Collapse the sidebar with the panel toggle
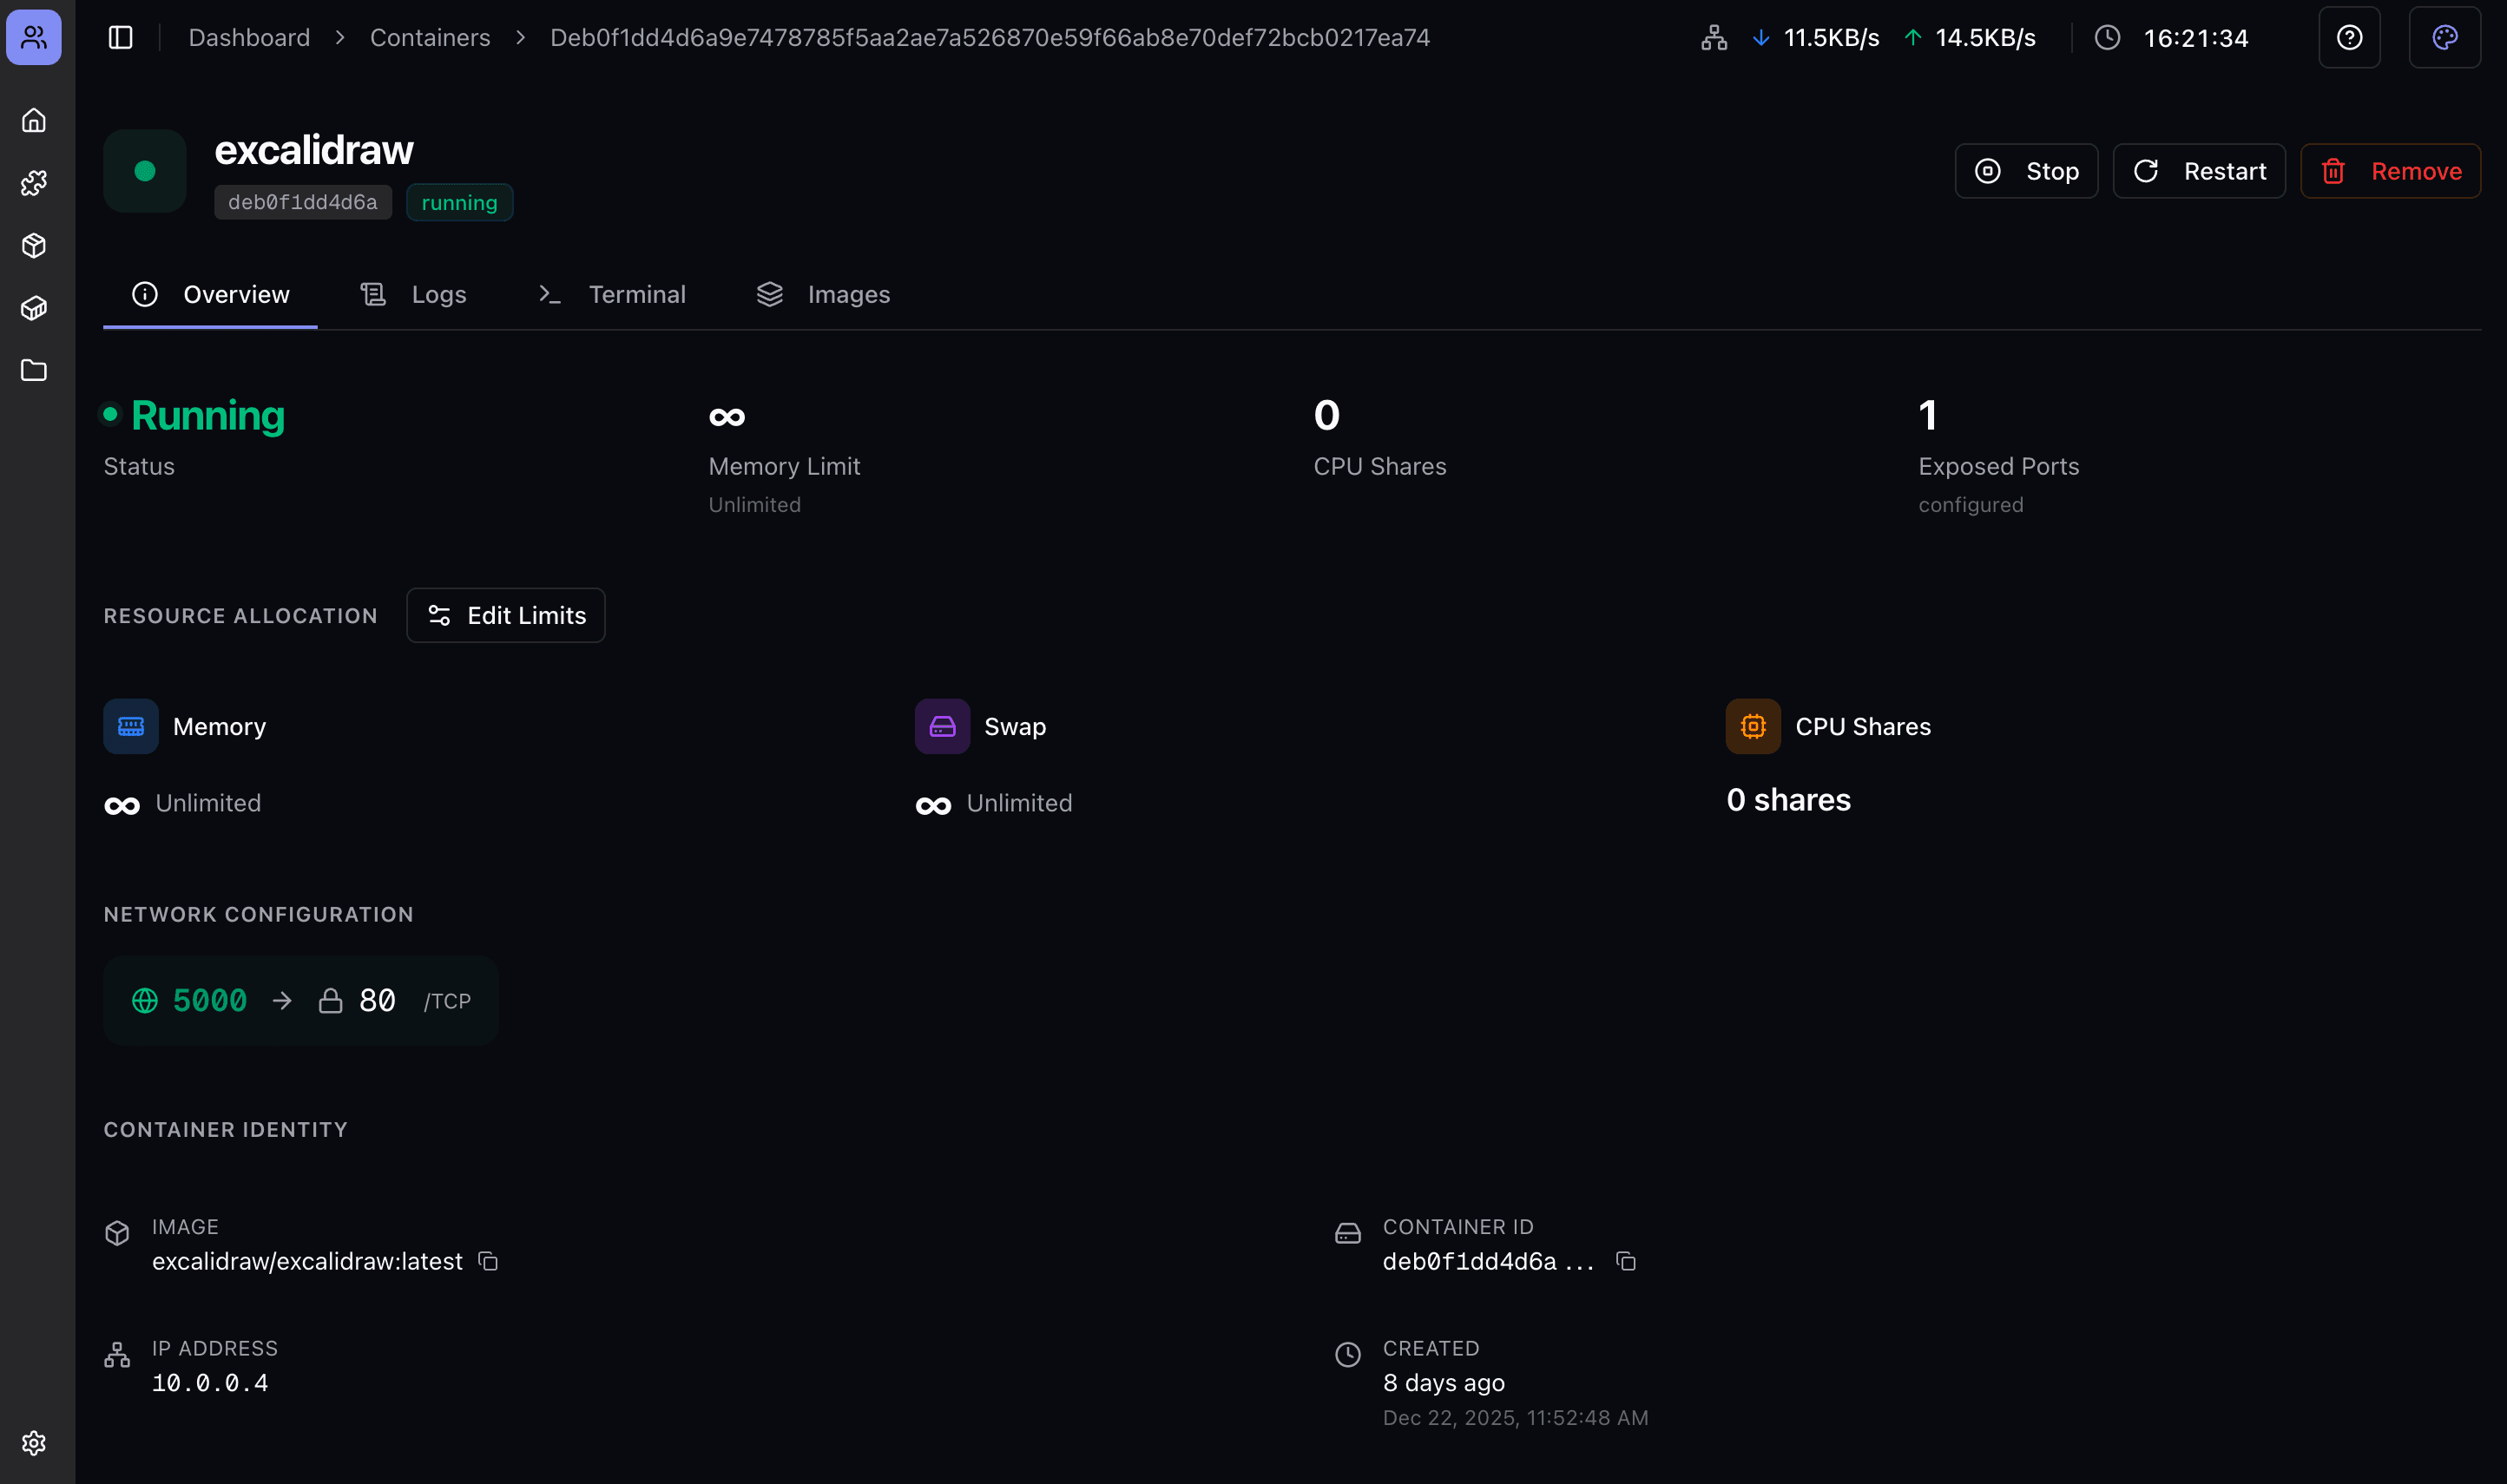 click(120, 37)
